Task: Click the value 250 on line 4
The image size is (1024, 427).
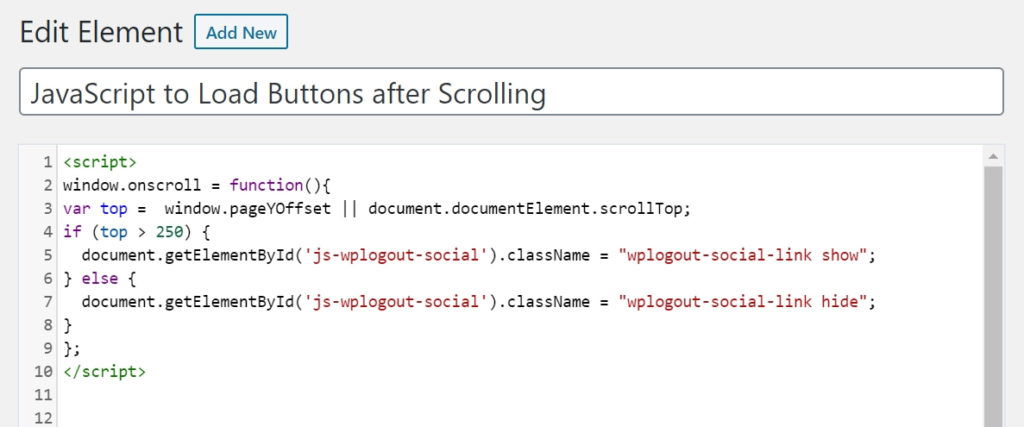Action: pyautogui.click(x=169, y=232)
